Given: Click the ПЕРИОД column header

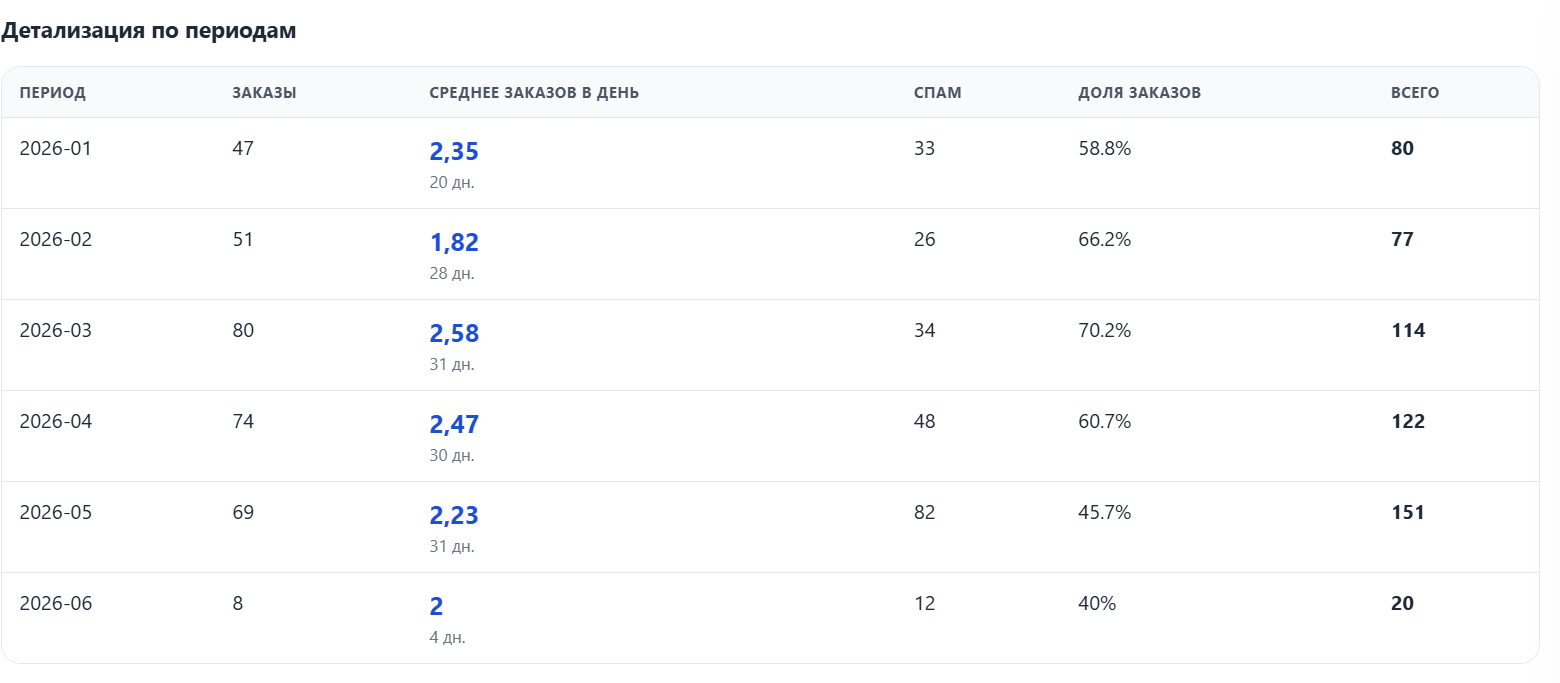Looking at the screenshot, I should tap(53, 93).
